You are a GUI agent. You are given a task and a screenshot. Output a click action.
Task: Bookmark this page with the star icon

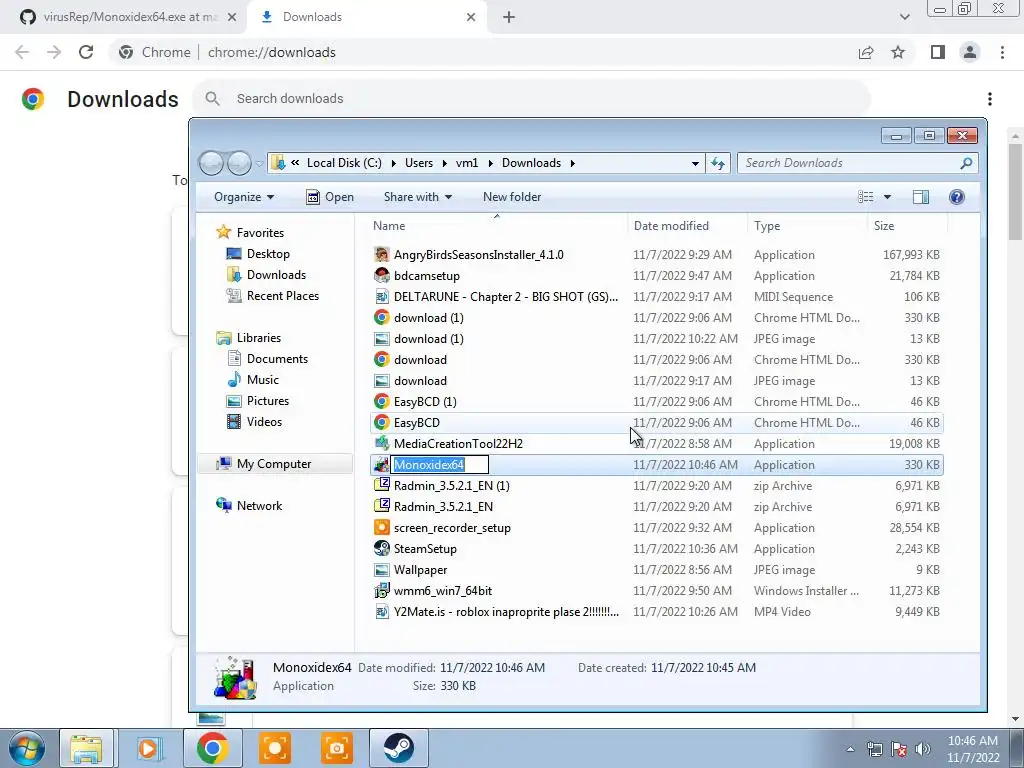coord(898,52)
